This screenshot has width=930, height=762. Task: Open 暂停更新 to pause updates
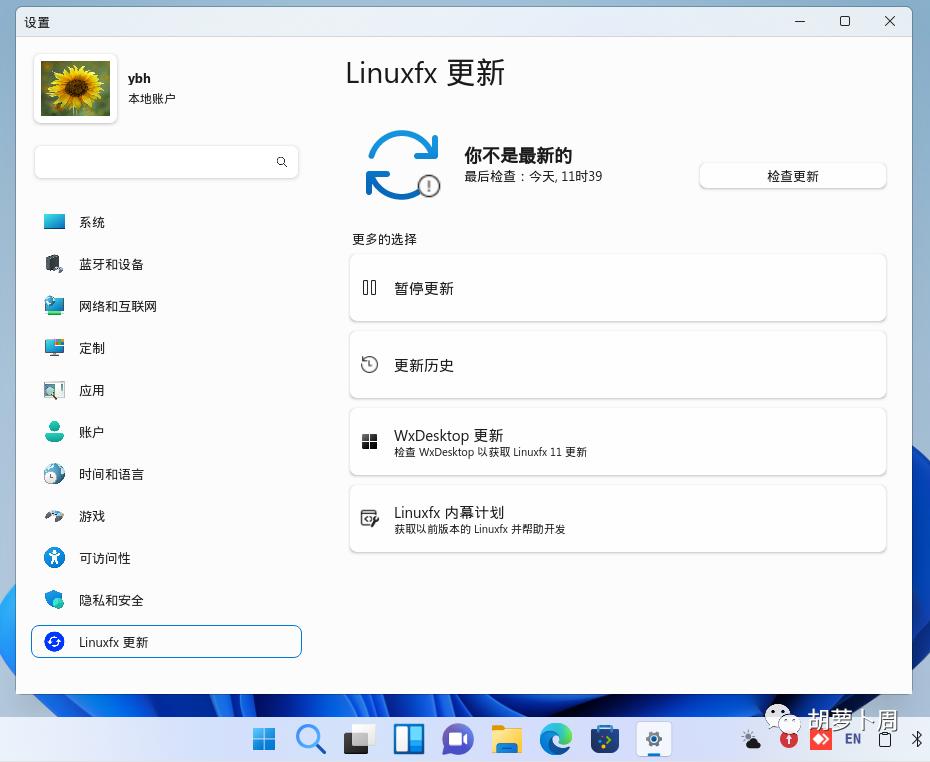617,287
